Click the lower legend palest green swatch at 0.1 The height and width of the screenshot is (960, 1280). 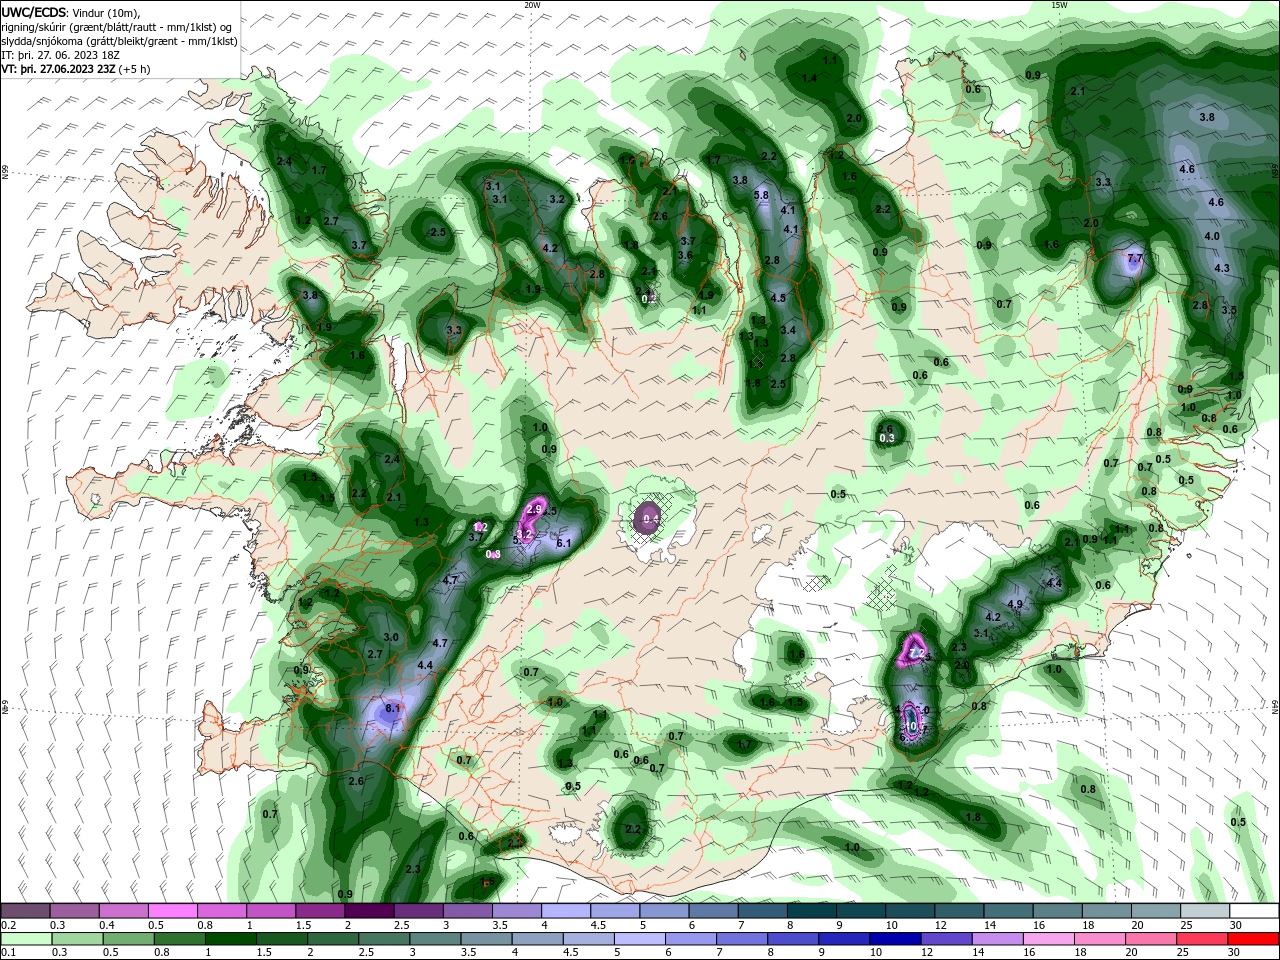click(x=26, y=939)
